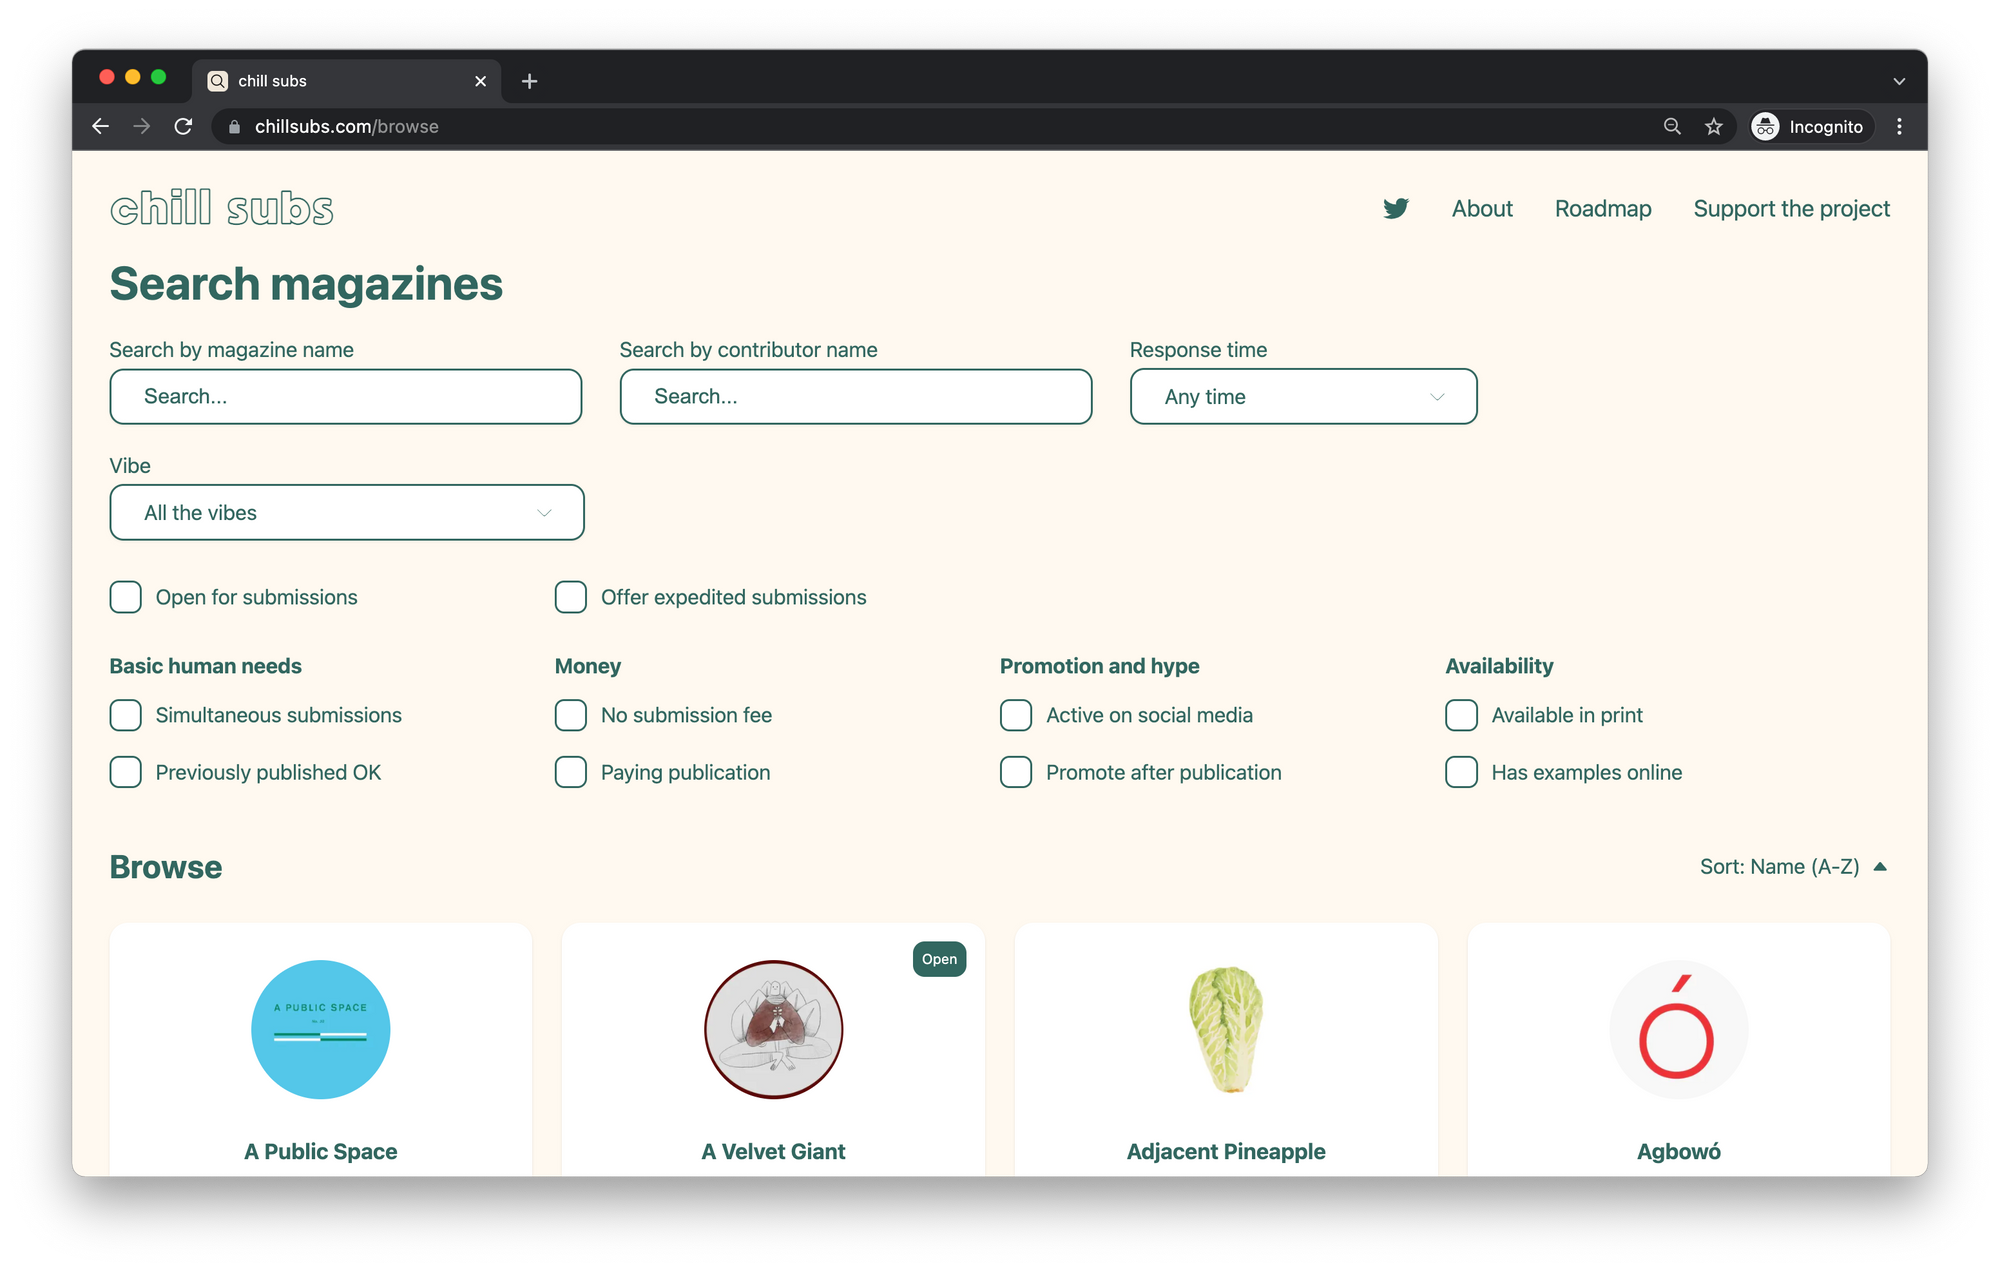Click the A Public Space title
Screen dimensions: 2000x1272
pos(321,1151)
